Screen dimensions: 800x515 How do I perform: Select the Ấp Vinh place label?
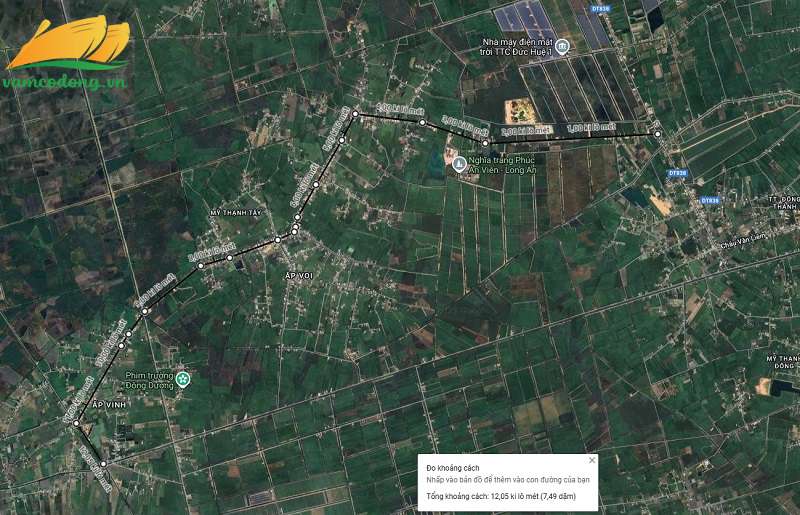pos(105,403)
